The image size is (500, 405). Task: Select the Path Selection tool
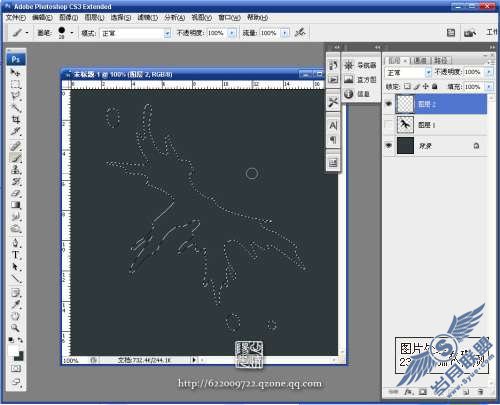click(15, 266)
